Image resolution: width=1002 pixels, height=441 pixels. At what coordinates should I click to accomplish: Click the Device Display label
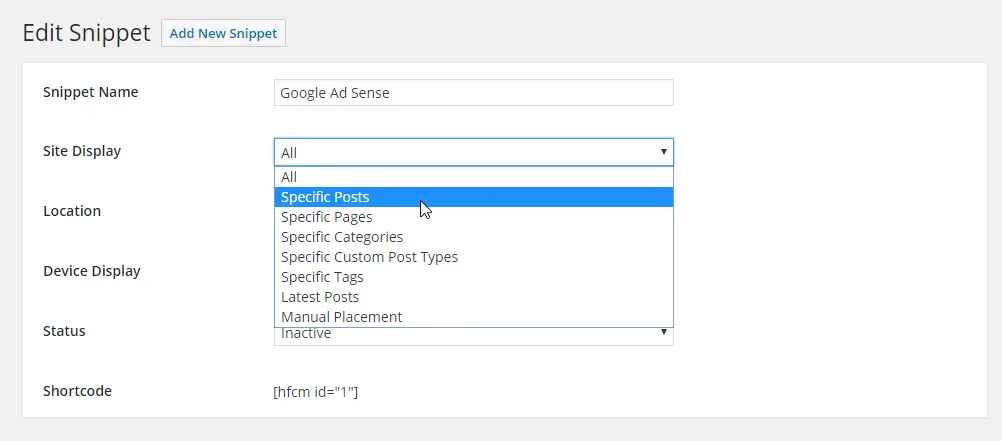pos(92,271)
